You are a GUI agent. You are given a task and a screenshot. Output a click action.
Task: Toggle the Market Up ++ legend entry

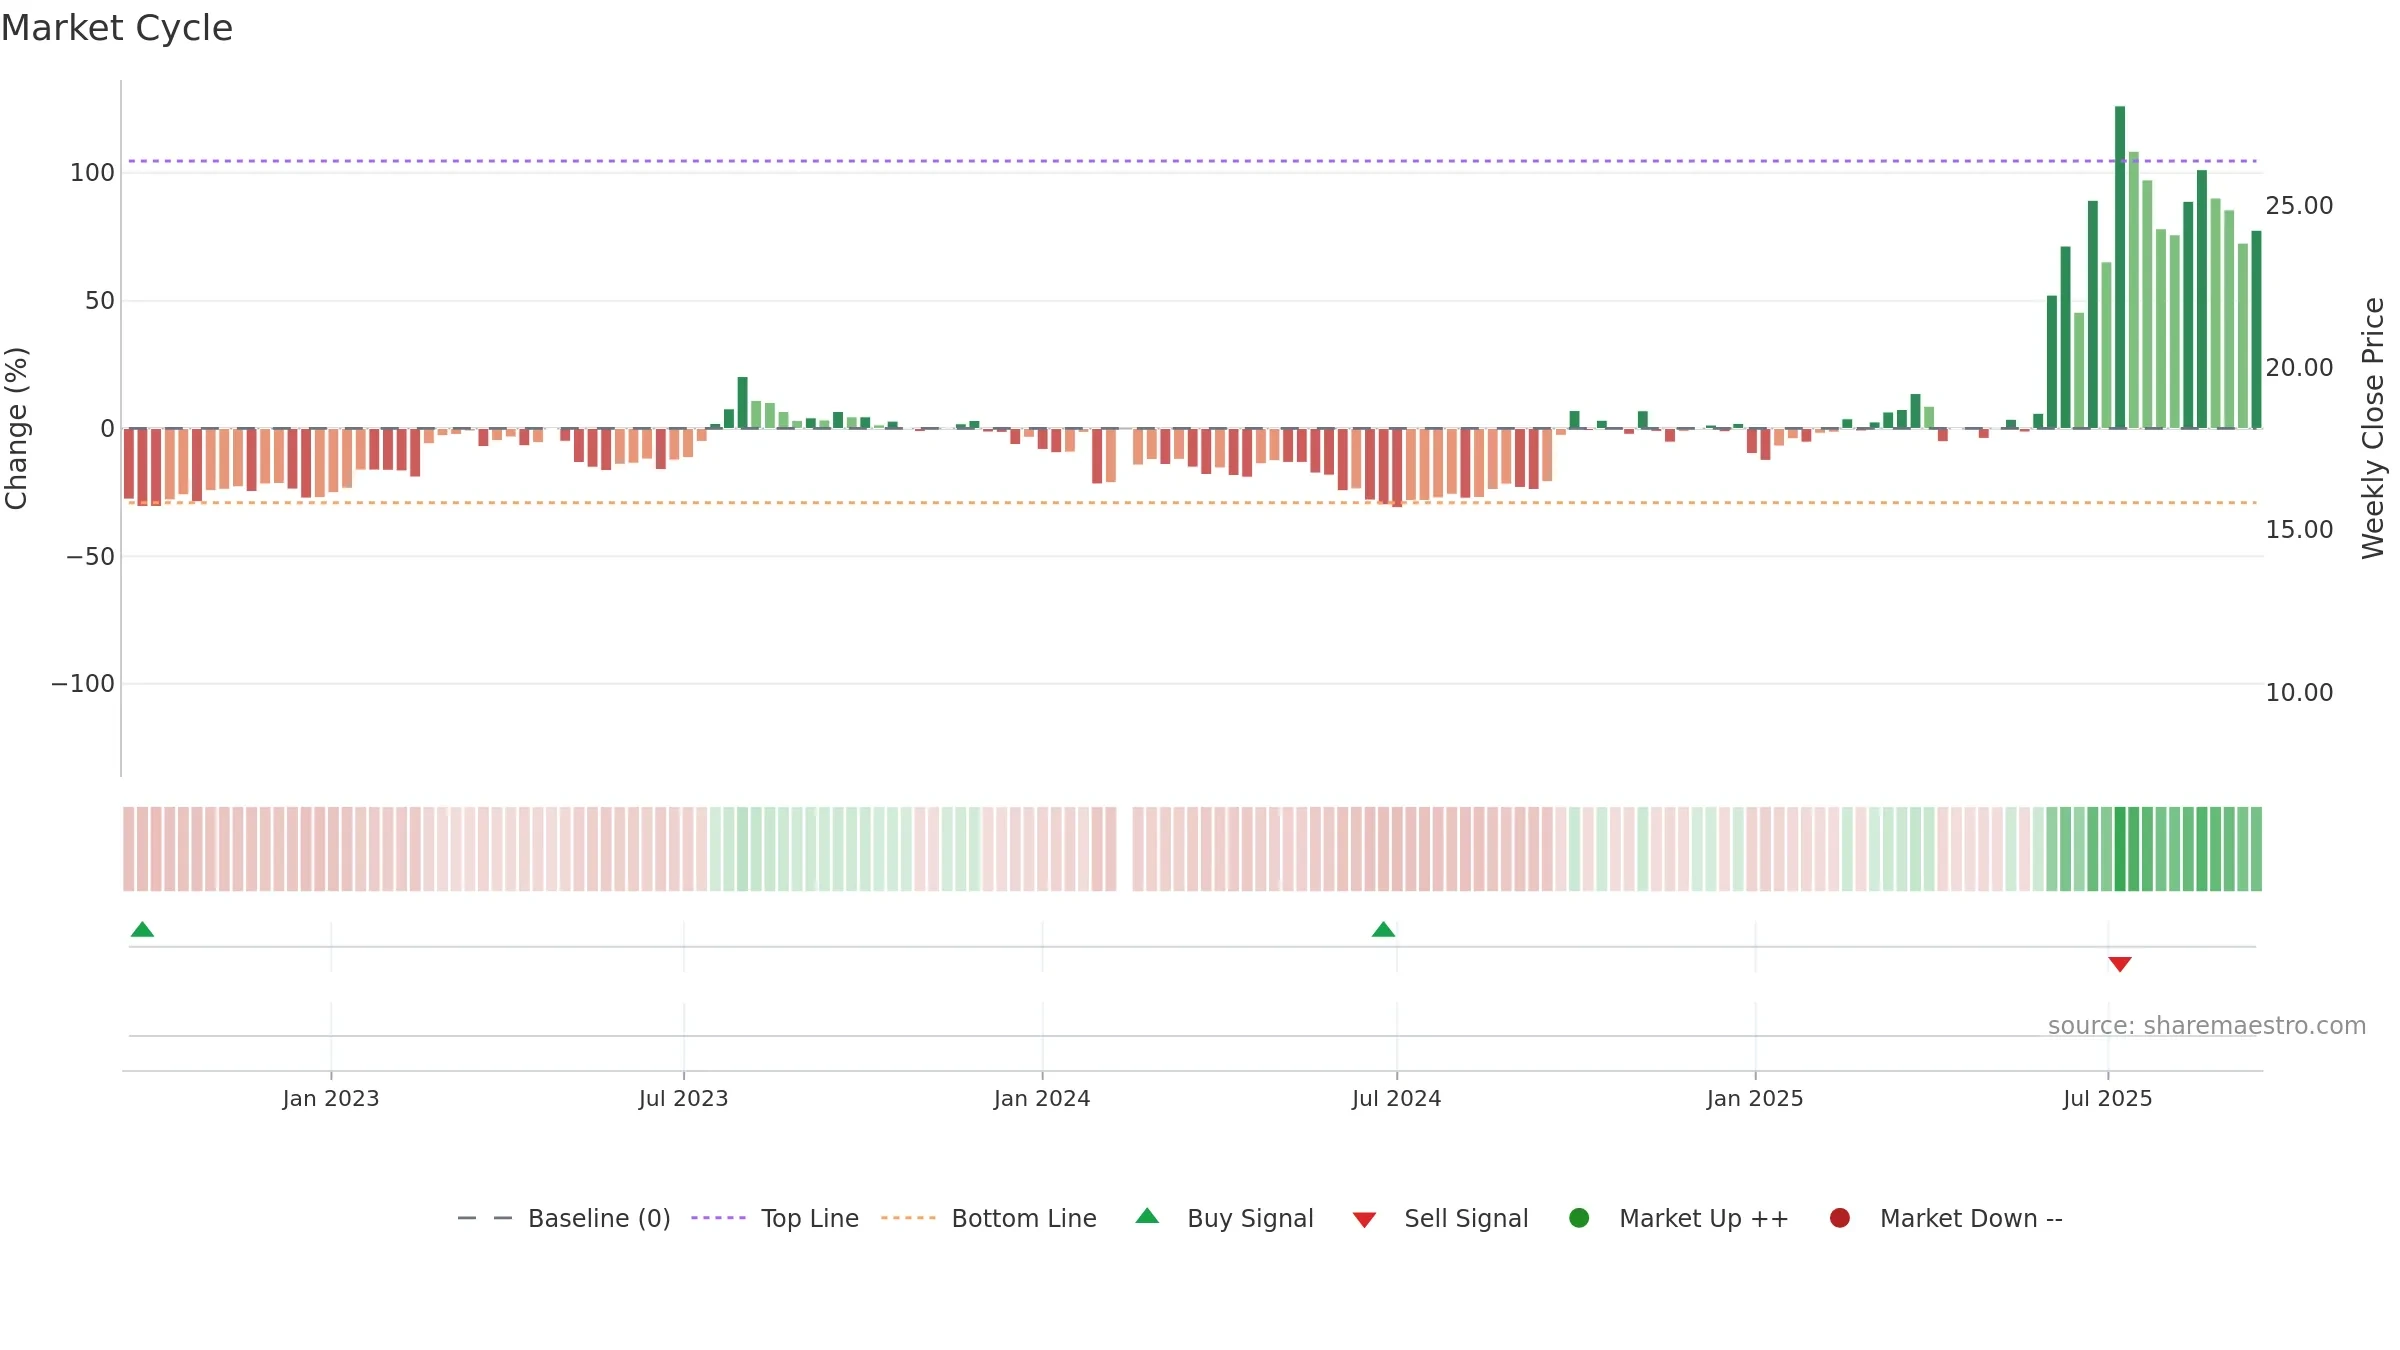1678,1218
